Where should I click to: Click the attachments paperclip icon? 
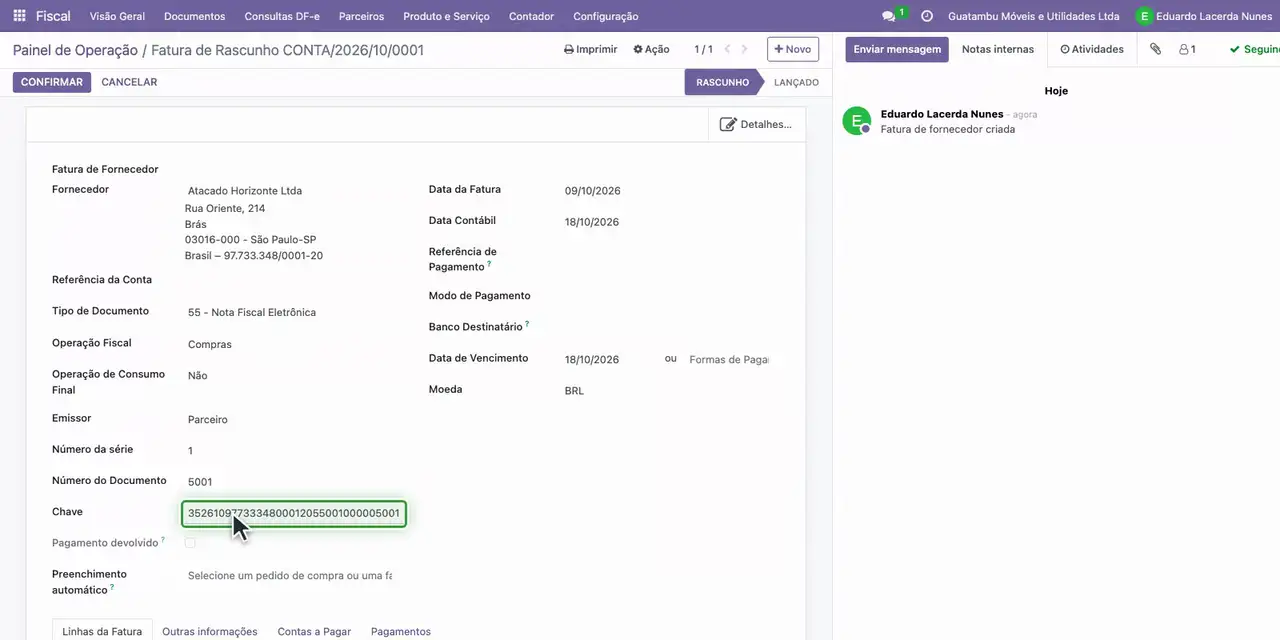pos(1155,49)
